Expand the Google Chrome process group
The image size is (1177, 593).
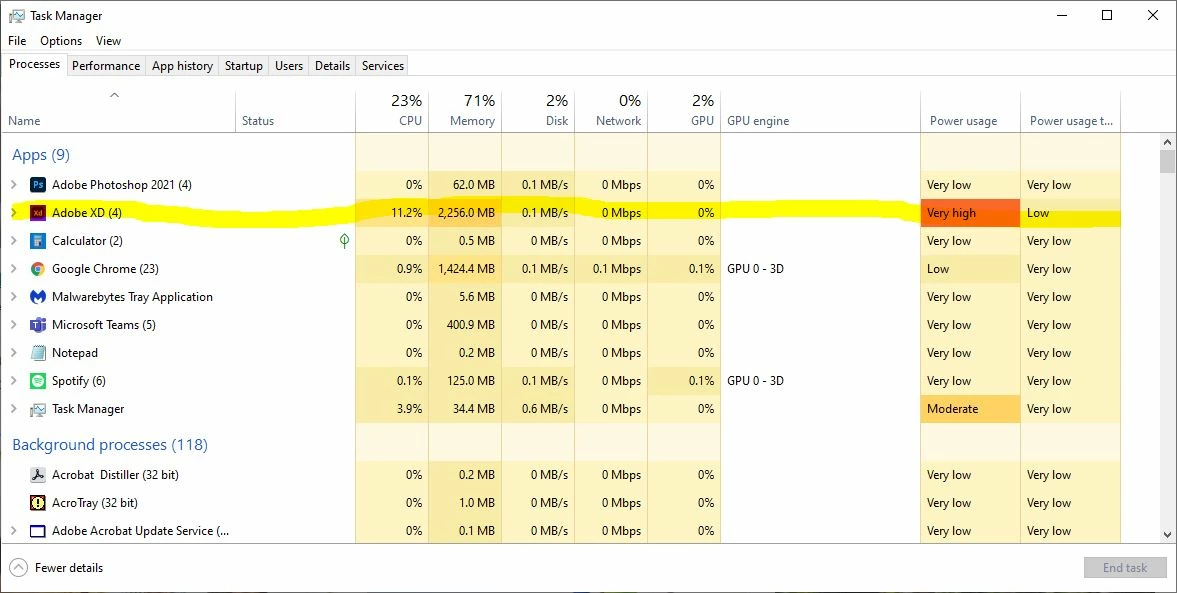(14, 269)
